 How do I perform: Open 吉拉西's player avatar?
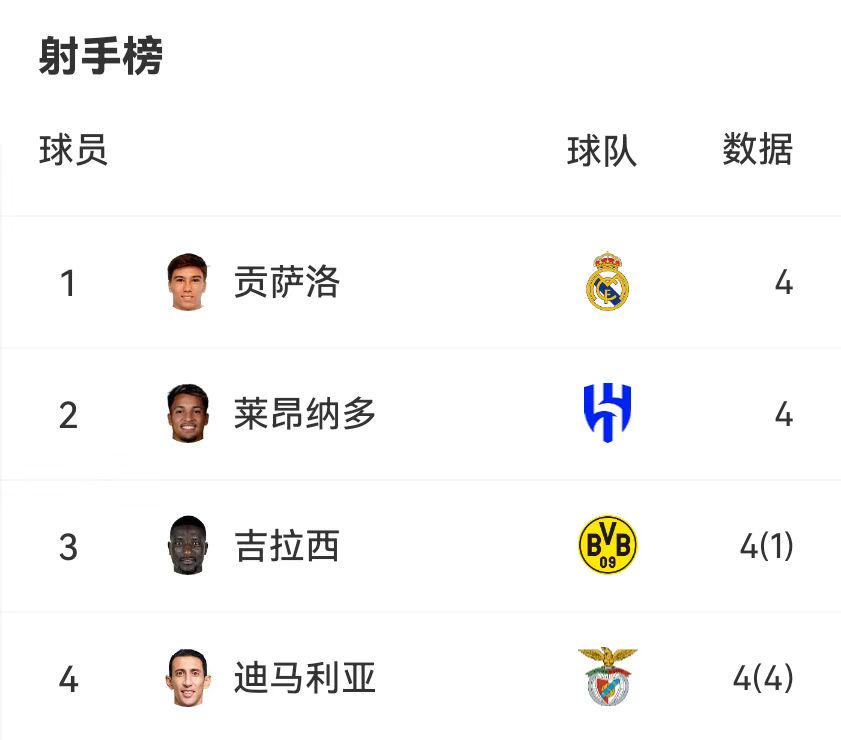click(x=188, y=546)
